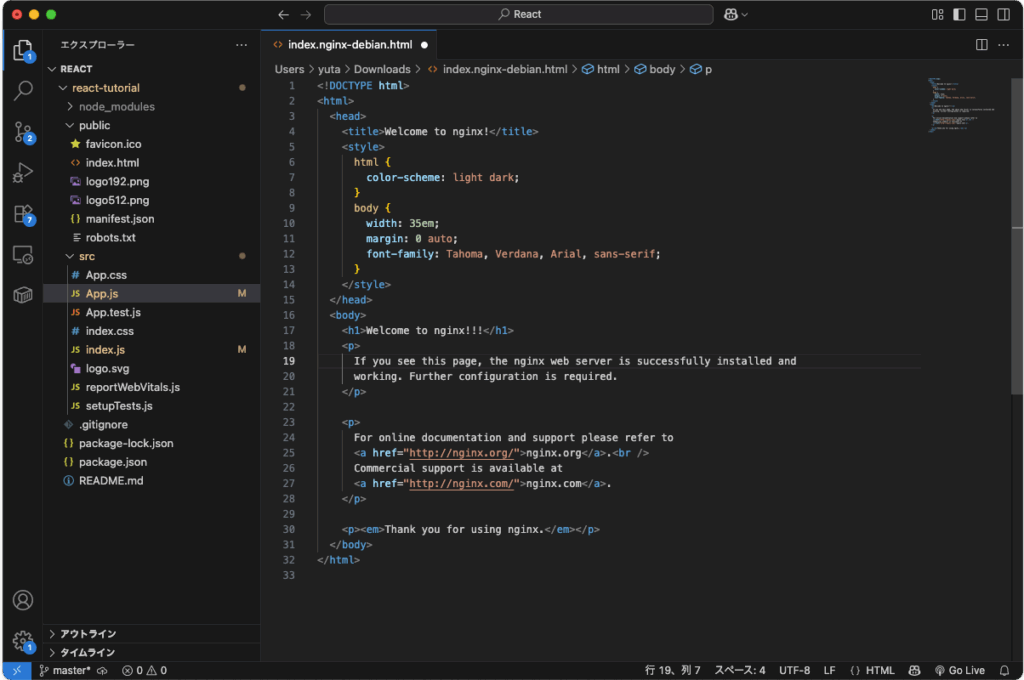Click the Users breadcrumb
The image size is (1024, 680).
(x=289, y=69)
